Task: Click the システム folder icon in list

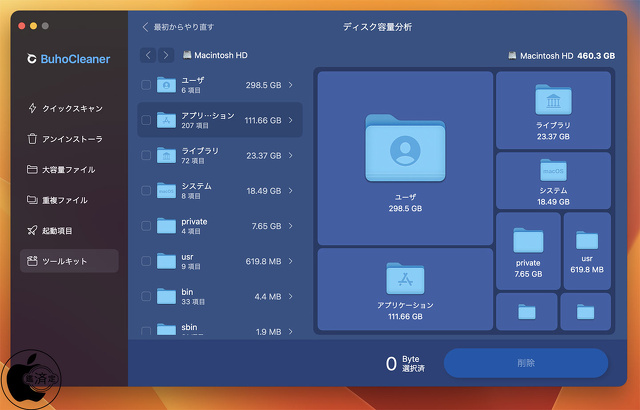Action: [x=167, y=191]
